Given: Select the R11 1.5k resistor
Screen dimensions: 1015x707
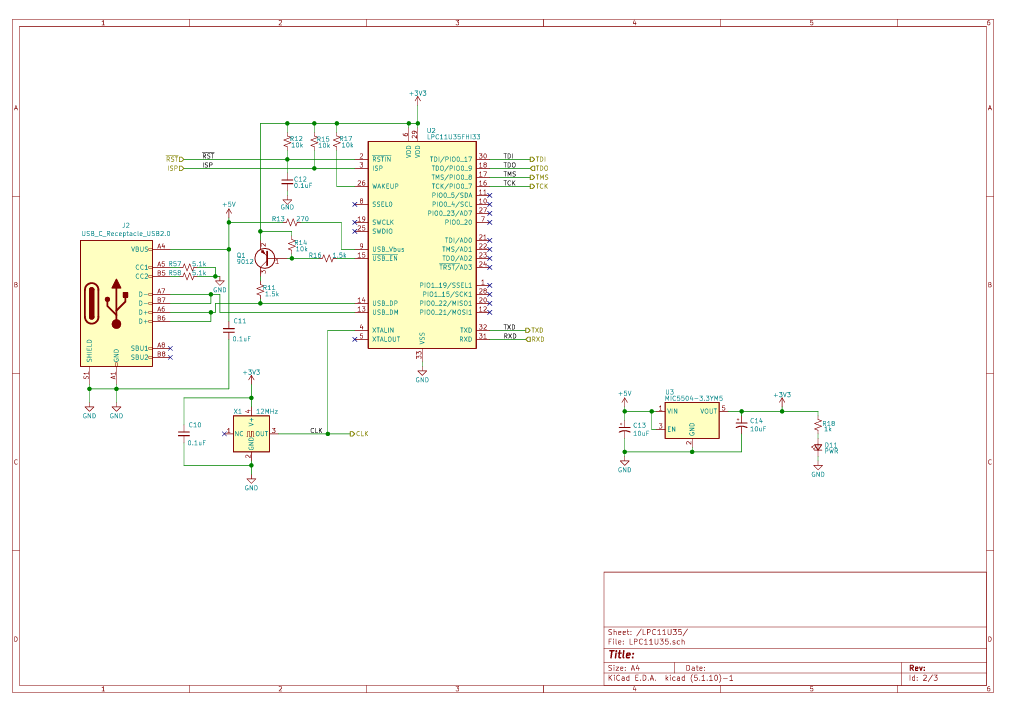Looking at the screenshot, I should pyautogui.click(x=260, y=290).
